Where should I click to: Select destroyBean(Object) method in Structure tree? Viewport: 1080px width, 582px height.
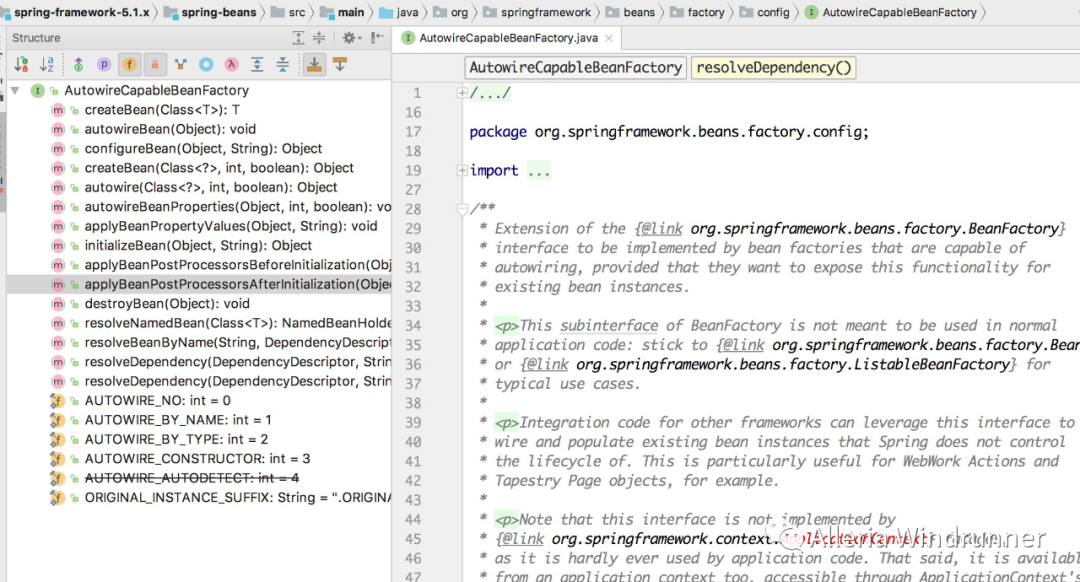[x=167, y=304]
